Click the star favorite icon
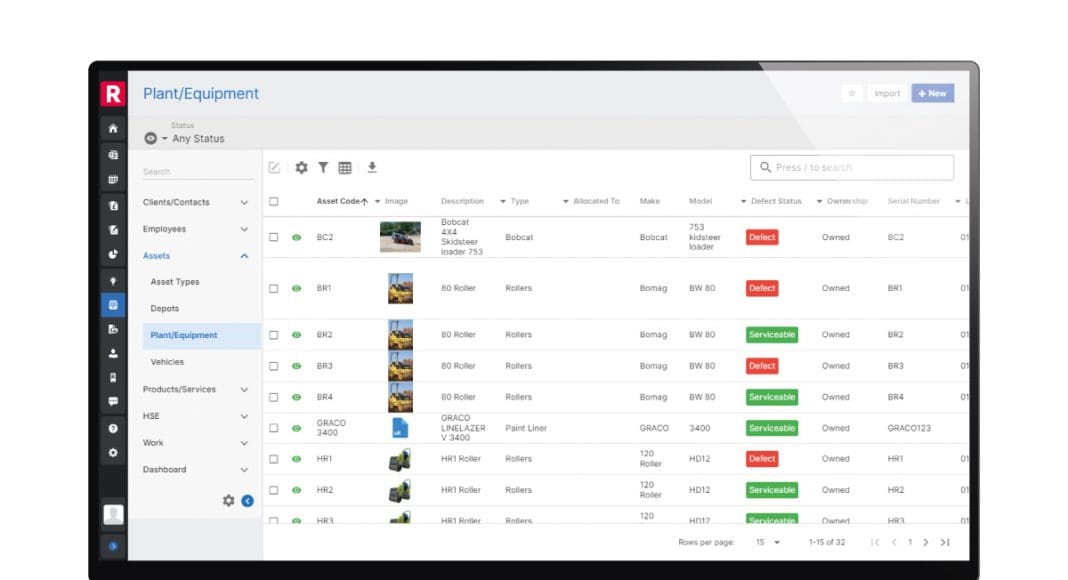The image size is (1068, 580). coord(852,93)
